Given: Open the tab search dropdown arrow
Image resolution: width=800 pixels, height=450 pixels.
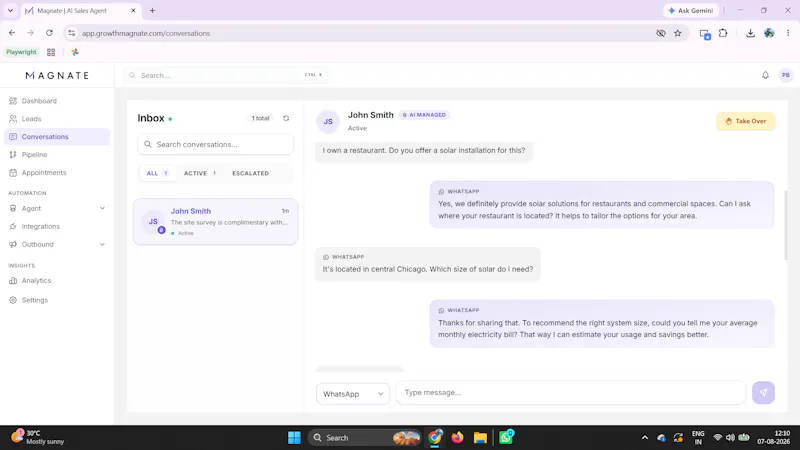Looking at the screenshot, I should (10, 10).
